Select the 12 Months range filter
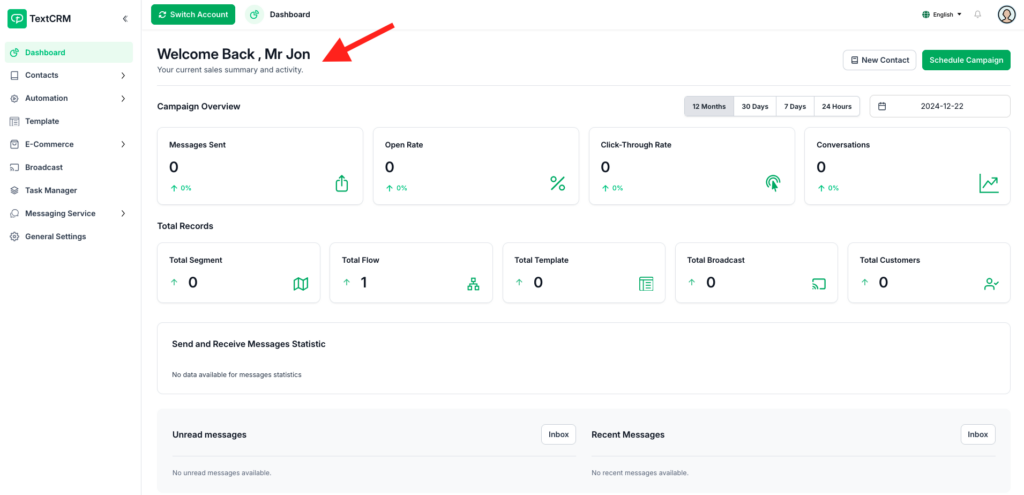The width and height of the screenshot is (1024, 495). [x=709, y=106]
